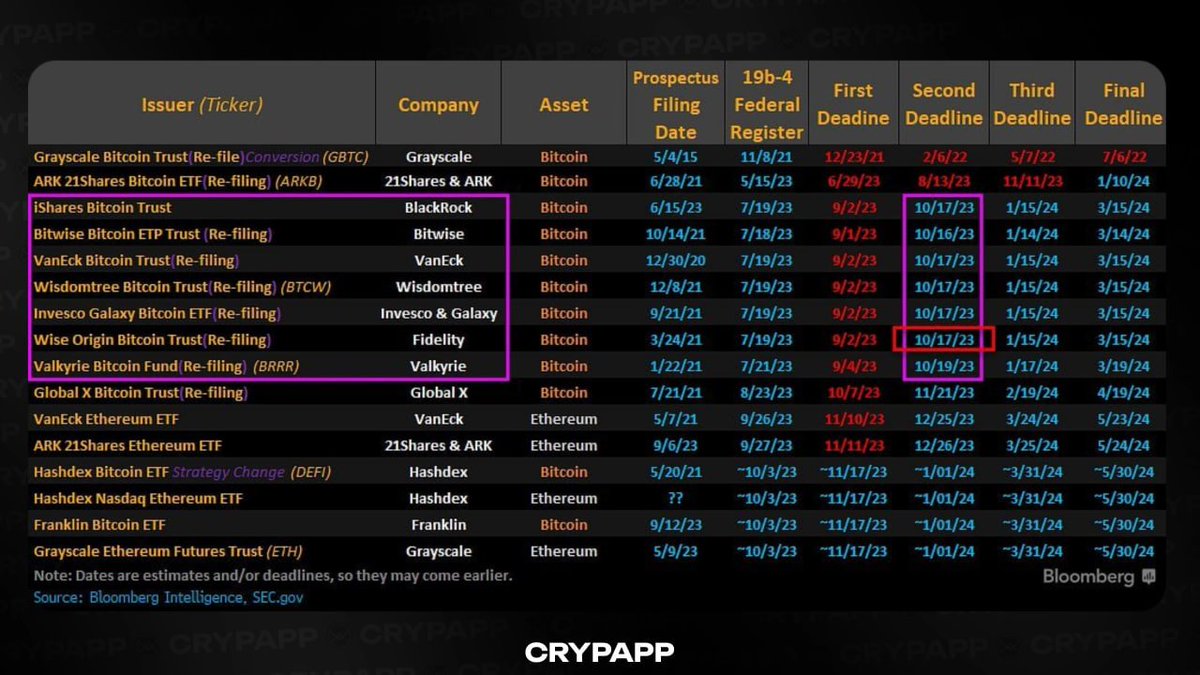Viewport: 1200px width, 675px height.
Task: Select Wise Origin Bitcoin Trust issuer
Action: [x=151, y=340]
